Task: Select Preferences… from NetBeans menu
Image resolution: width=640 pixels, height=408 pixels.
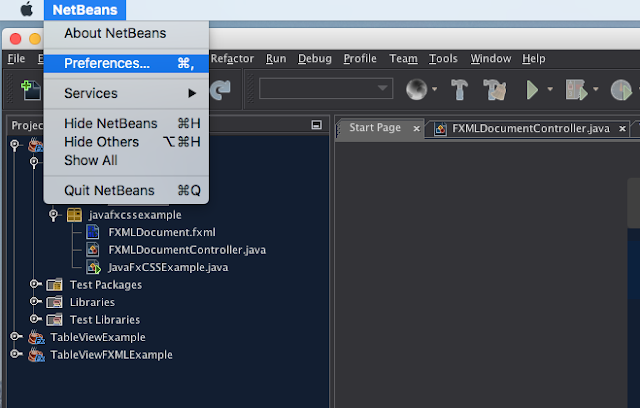Action: 127,64
